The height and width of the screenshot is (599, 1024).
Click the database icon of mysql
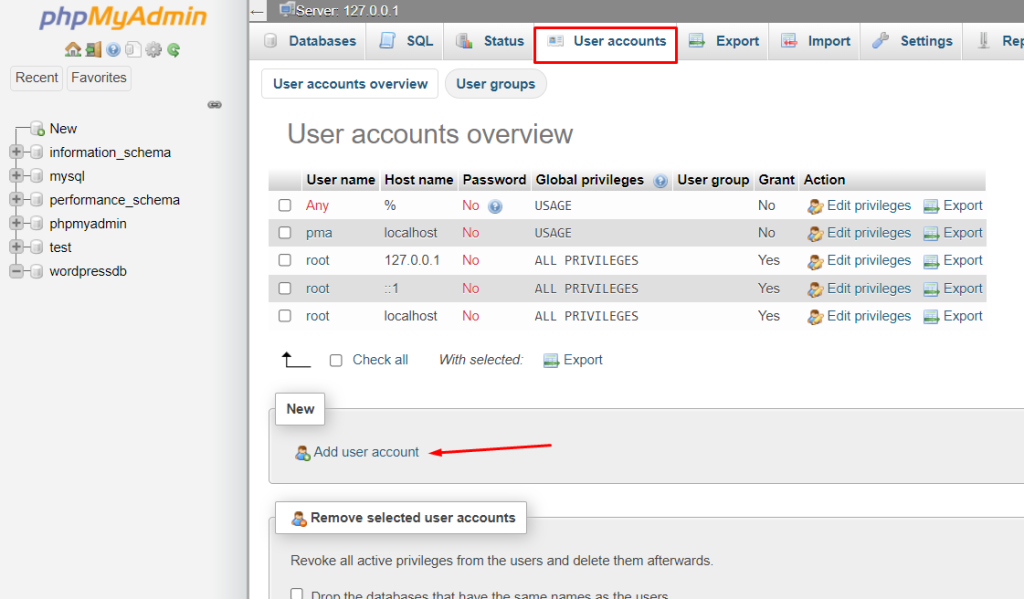[37, 176]
